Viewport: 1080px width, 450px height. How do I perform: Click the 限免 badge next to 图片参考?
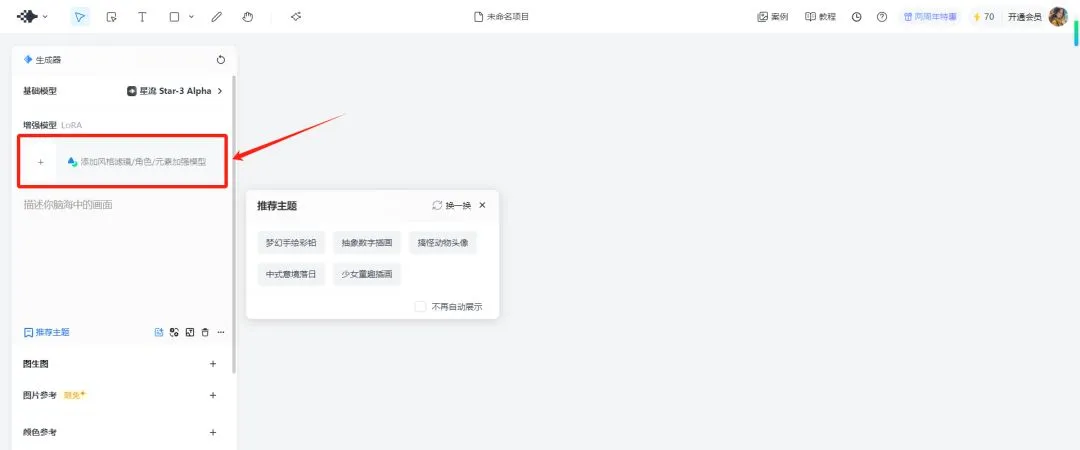74,395
